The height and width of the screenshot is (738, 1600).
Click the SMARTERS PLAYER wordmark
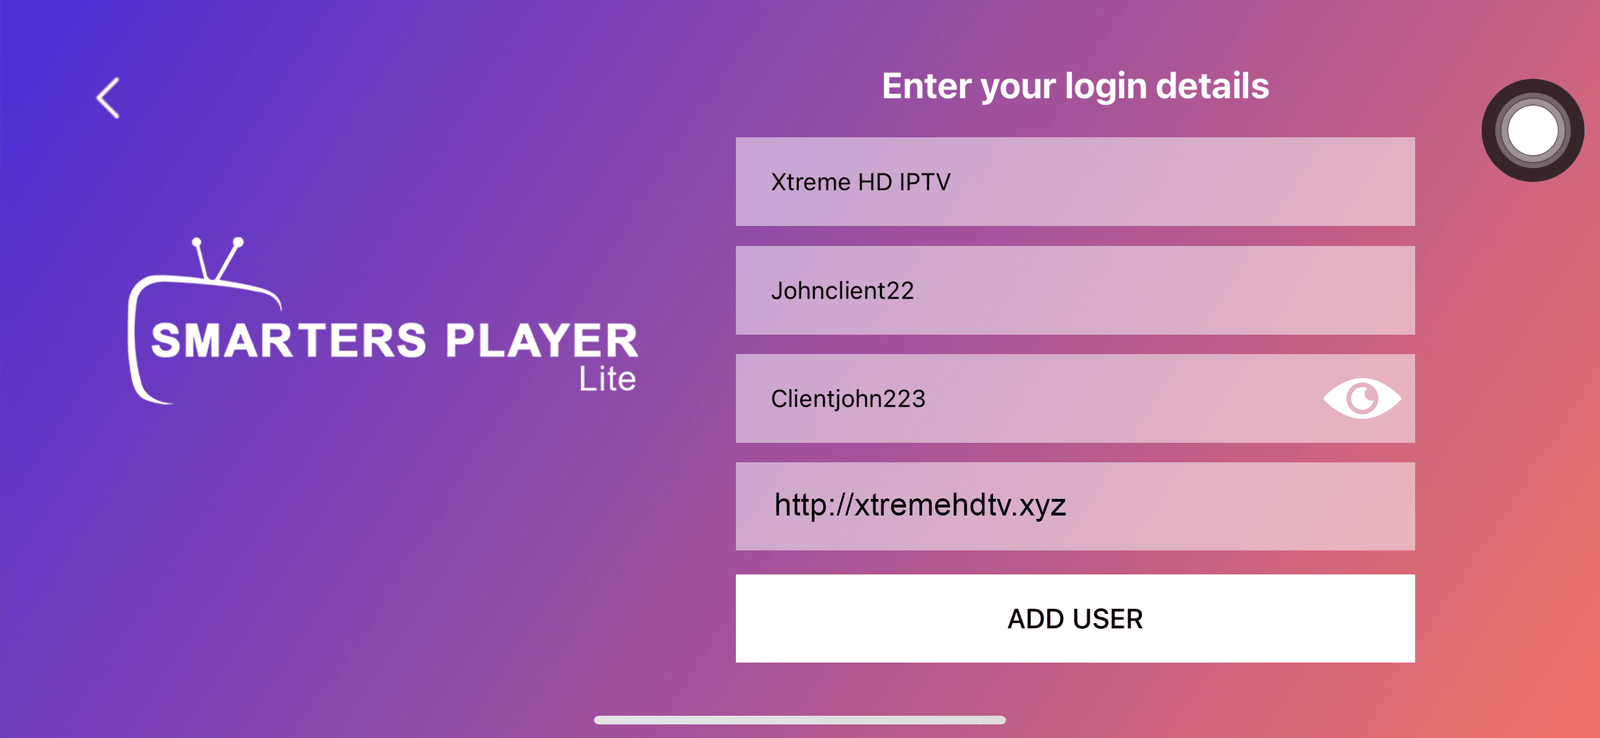click(x=394, y=341)
